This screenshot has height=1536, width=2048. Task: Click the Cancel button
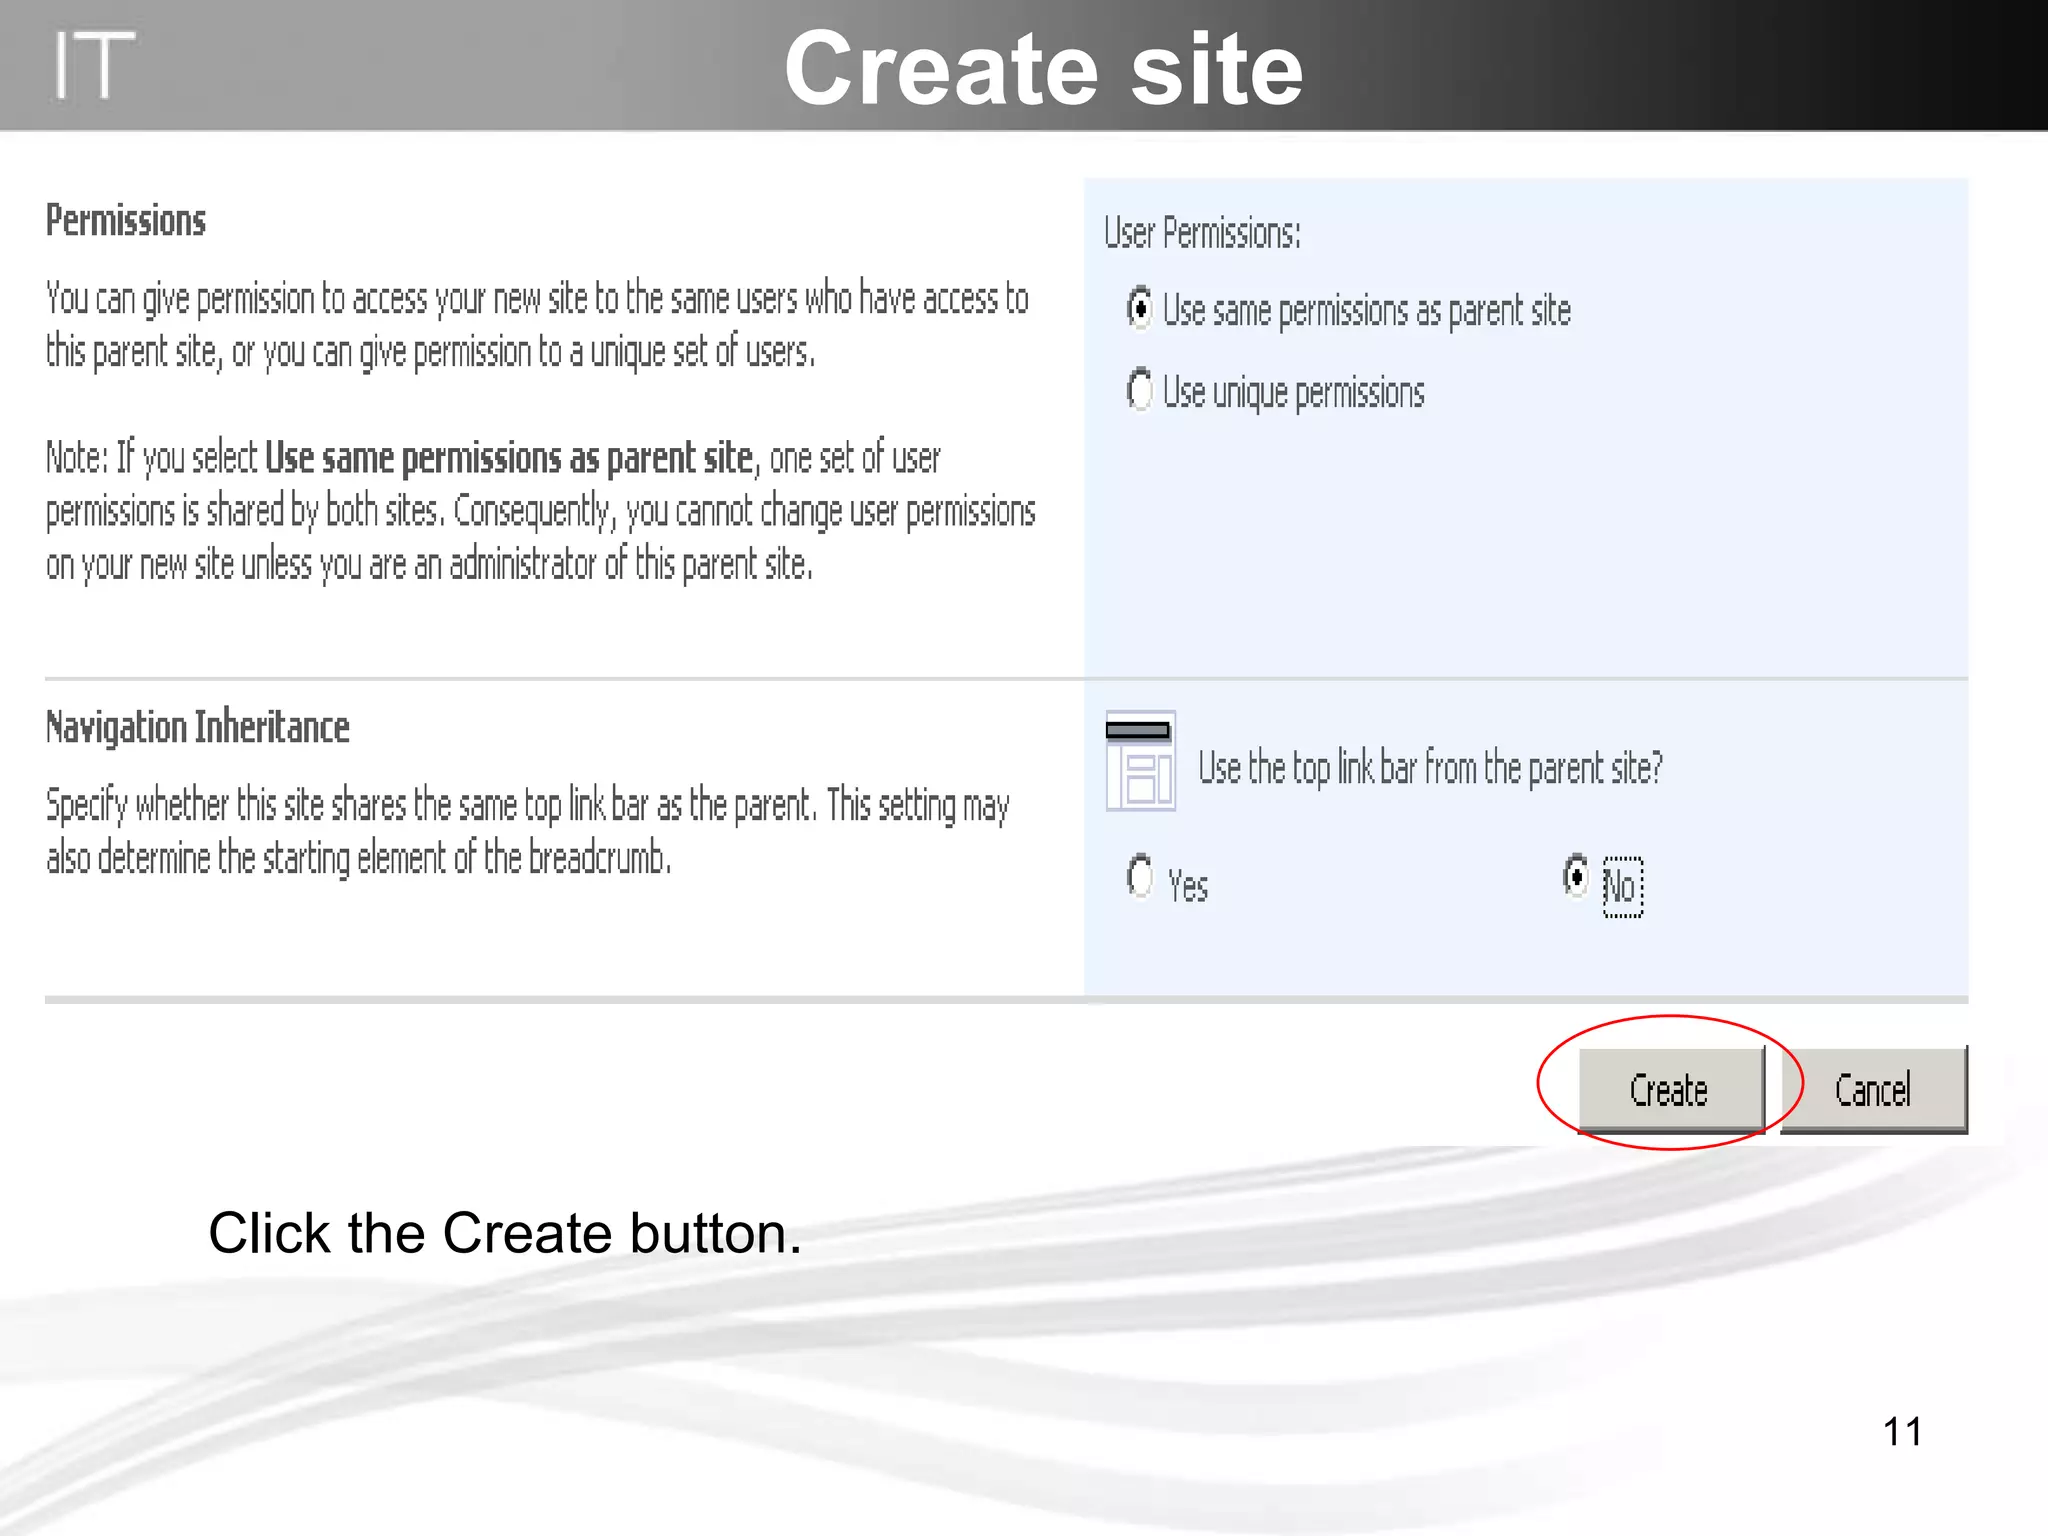1874,1089
